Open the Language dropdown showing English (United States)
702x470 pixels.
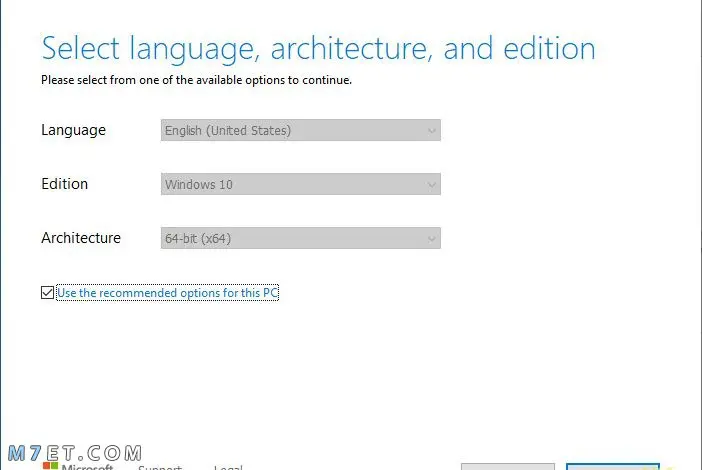point(300,130)
